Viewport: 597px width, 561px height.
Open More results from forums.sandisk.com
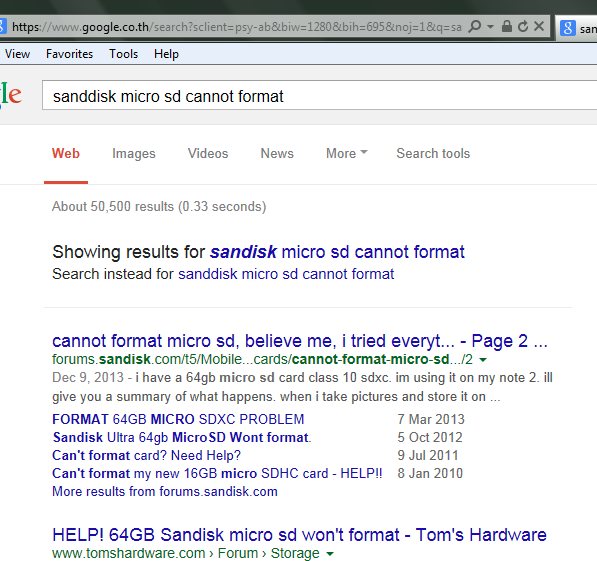pyautogui.click(x=165, y=491)
